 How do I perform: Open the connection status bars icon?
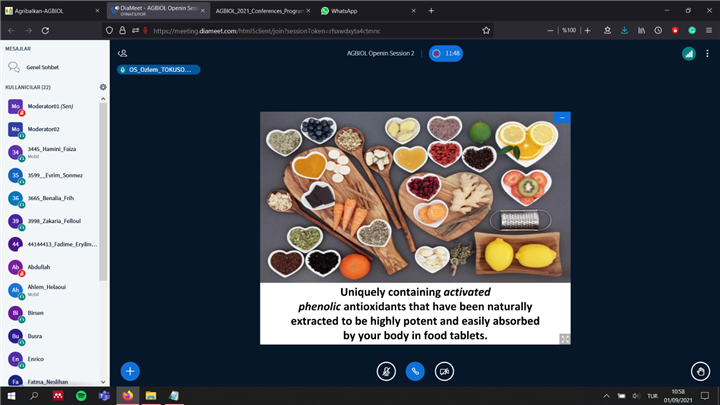pyautogui.click(x=689, y=54)
